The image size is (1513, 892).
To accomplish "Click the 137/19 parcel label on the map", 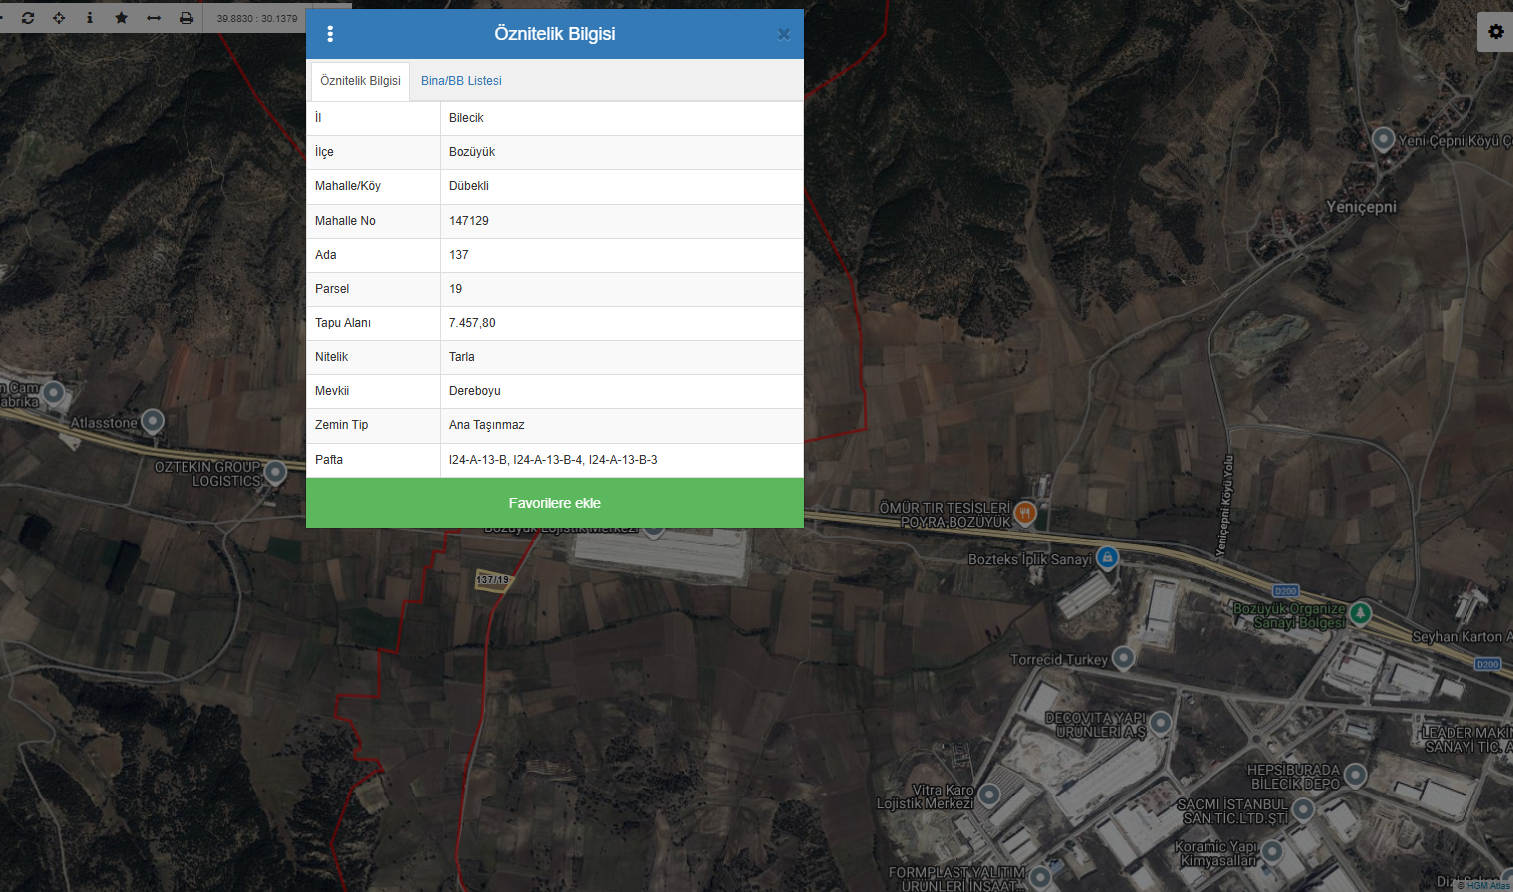I will (x=493, y=580).
